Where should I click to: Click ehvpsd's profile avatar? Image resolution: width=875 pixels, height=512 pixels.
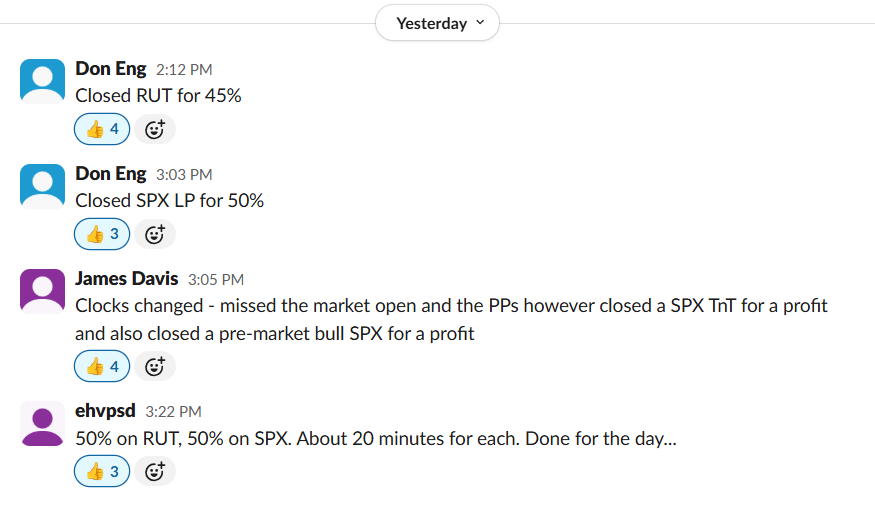(x=42, y=423)
